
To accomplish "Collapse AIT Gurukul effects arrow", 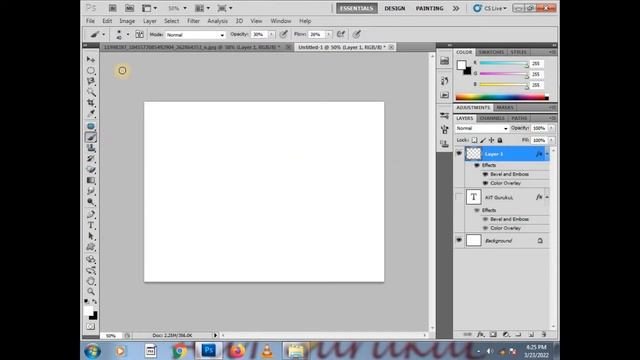I will 547,198.
